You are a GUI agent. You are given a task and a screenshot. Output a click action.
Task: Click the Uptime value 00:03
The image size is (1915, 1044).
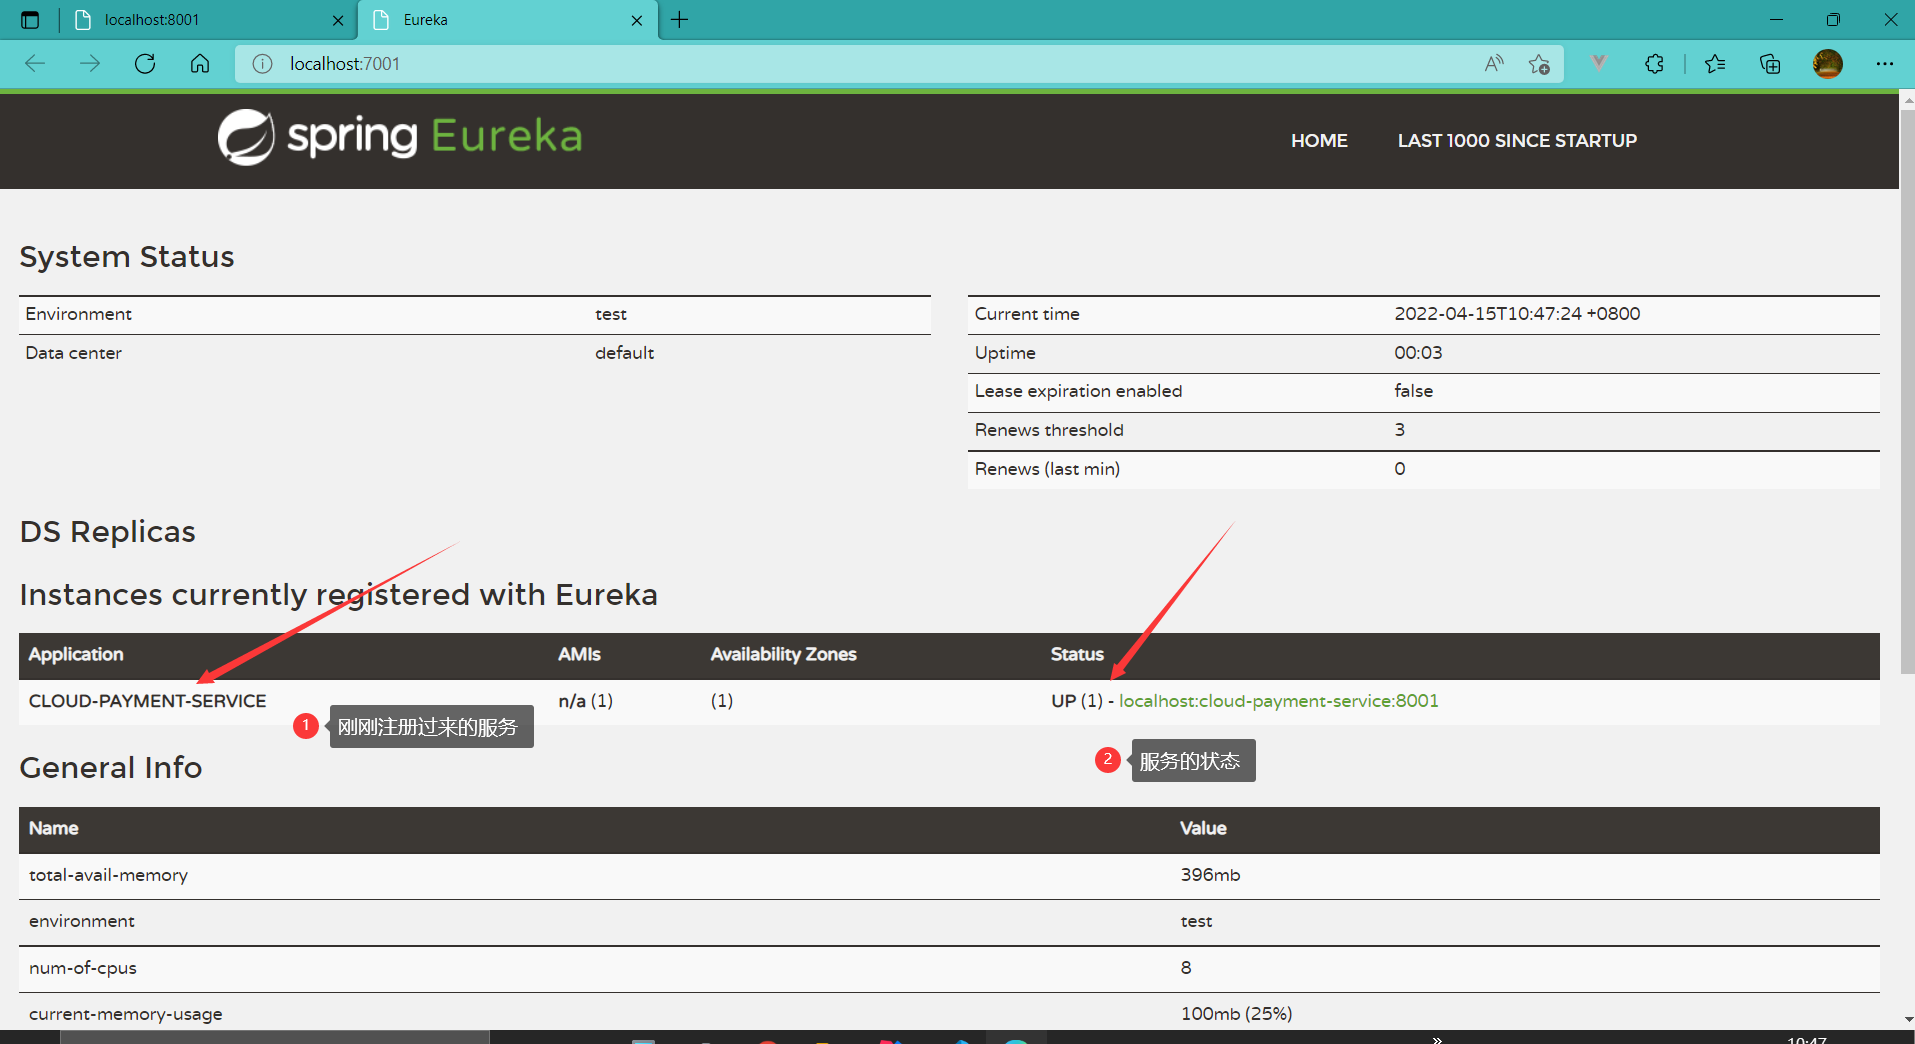point(1418,353)
